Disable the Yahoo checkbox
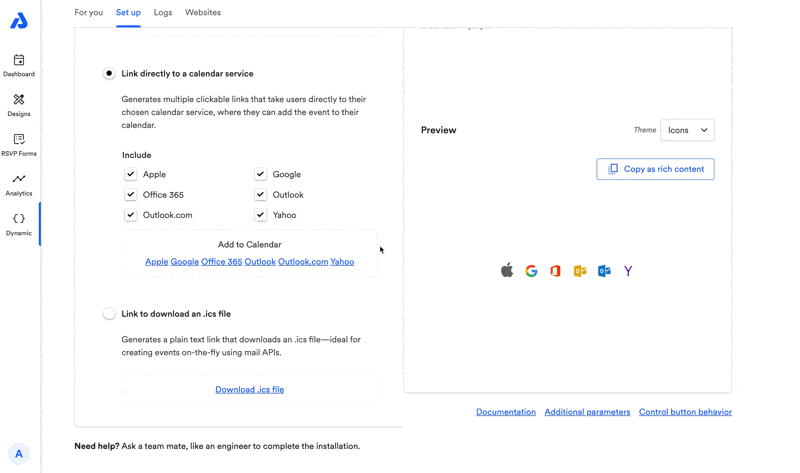The image size is (800, 473). point(260,215)
